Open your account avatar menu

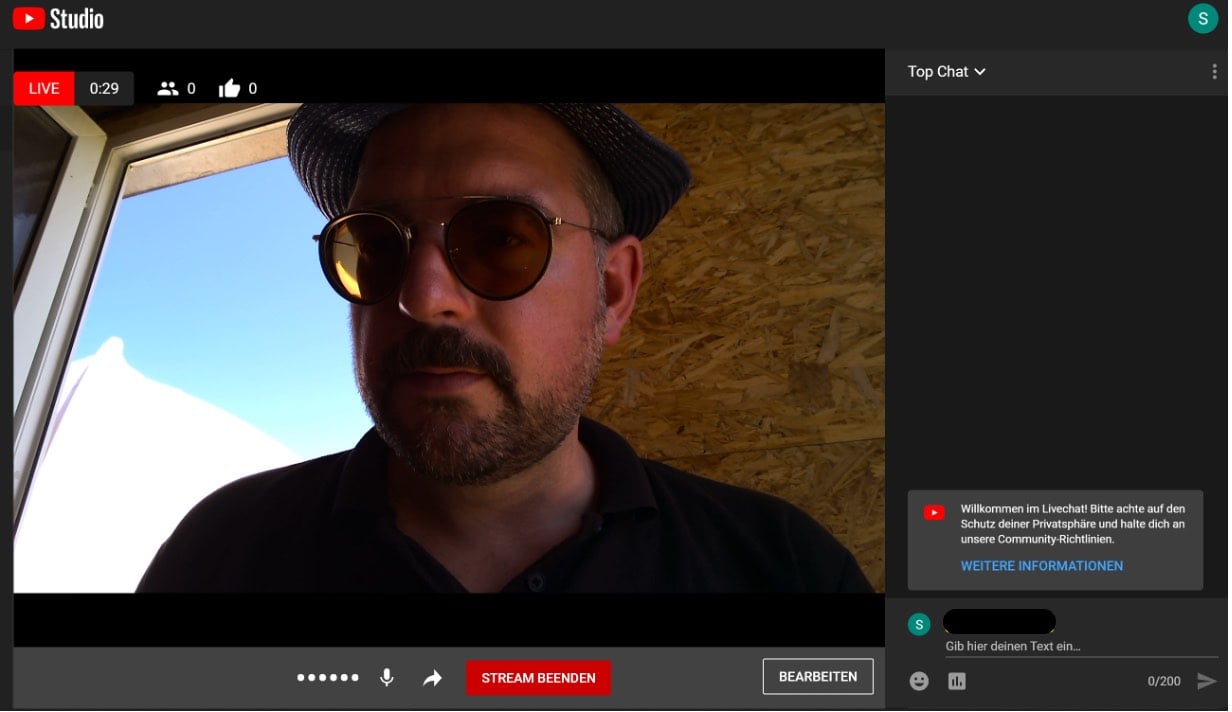(1202, 17)
